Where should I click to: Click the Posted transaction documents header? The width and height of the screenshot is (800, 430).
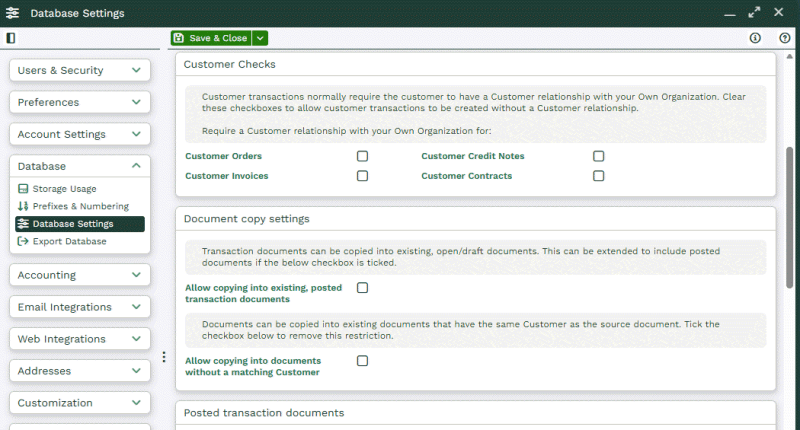click(x=264, y=413)
